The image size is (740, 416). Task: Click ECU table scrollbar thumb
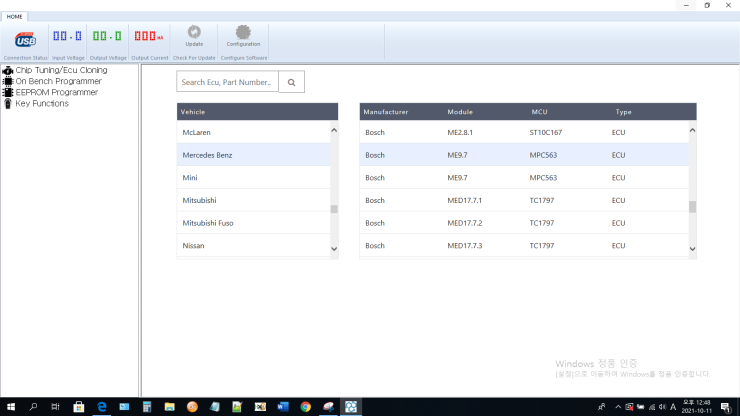click(692, 207)
